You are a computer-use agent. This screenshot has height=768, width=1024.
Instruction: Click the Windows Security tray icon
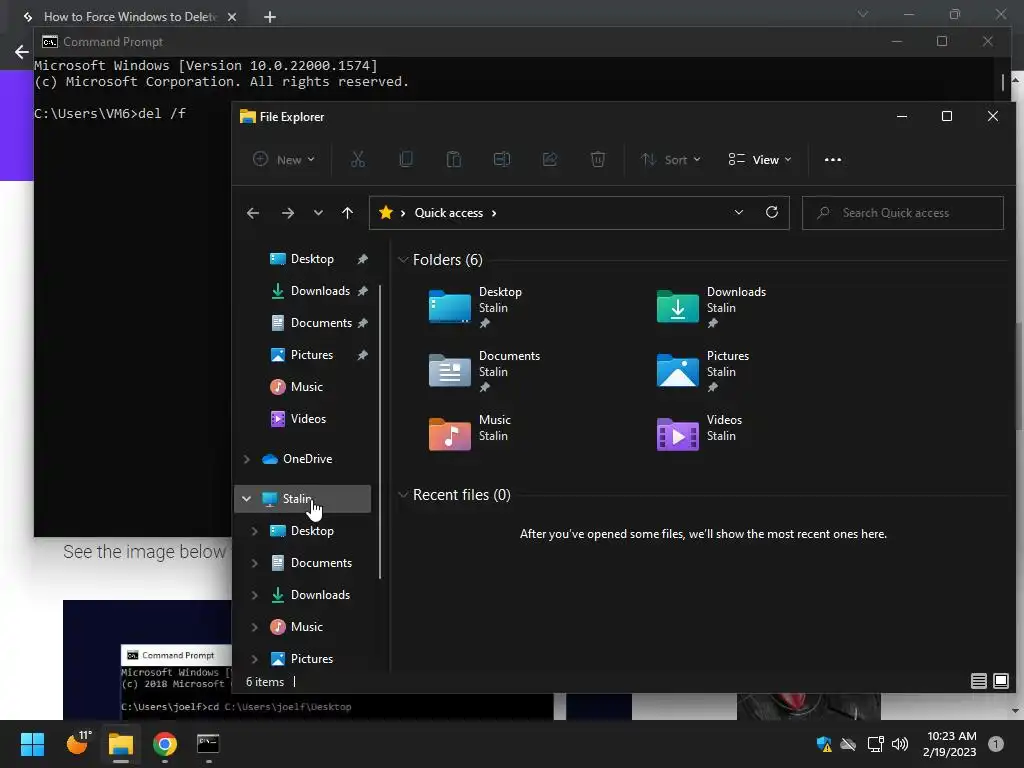[x=824, y=744]
